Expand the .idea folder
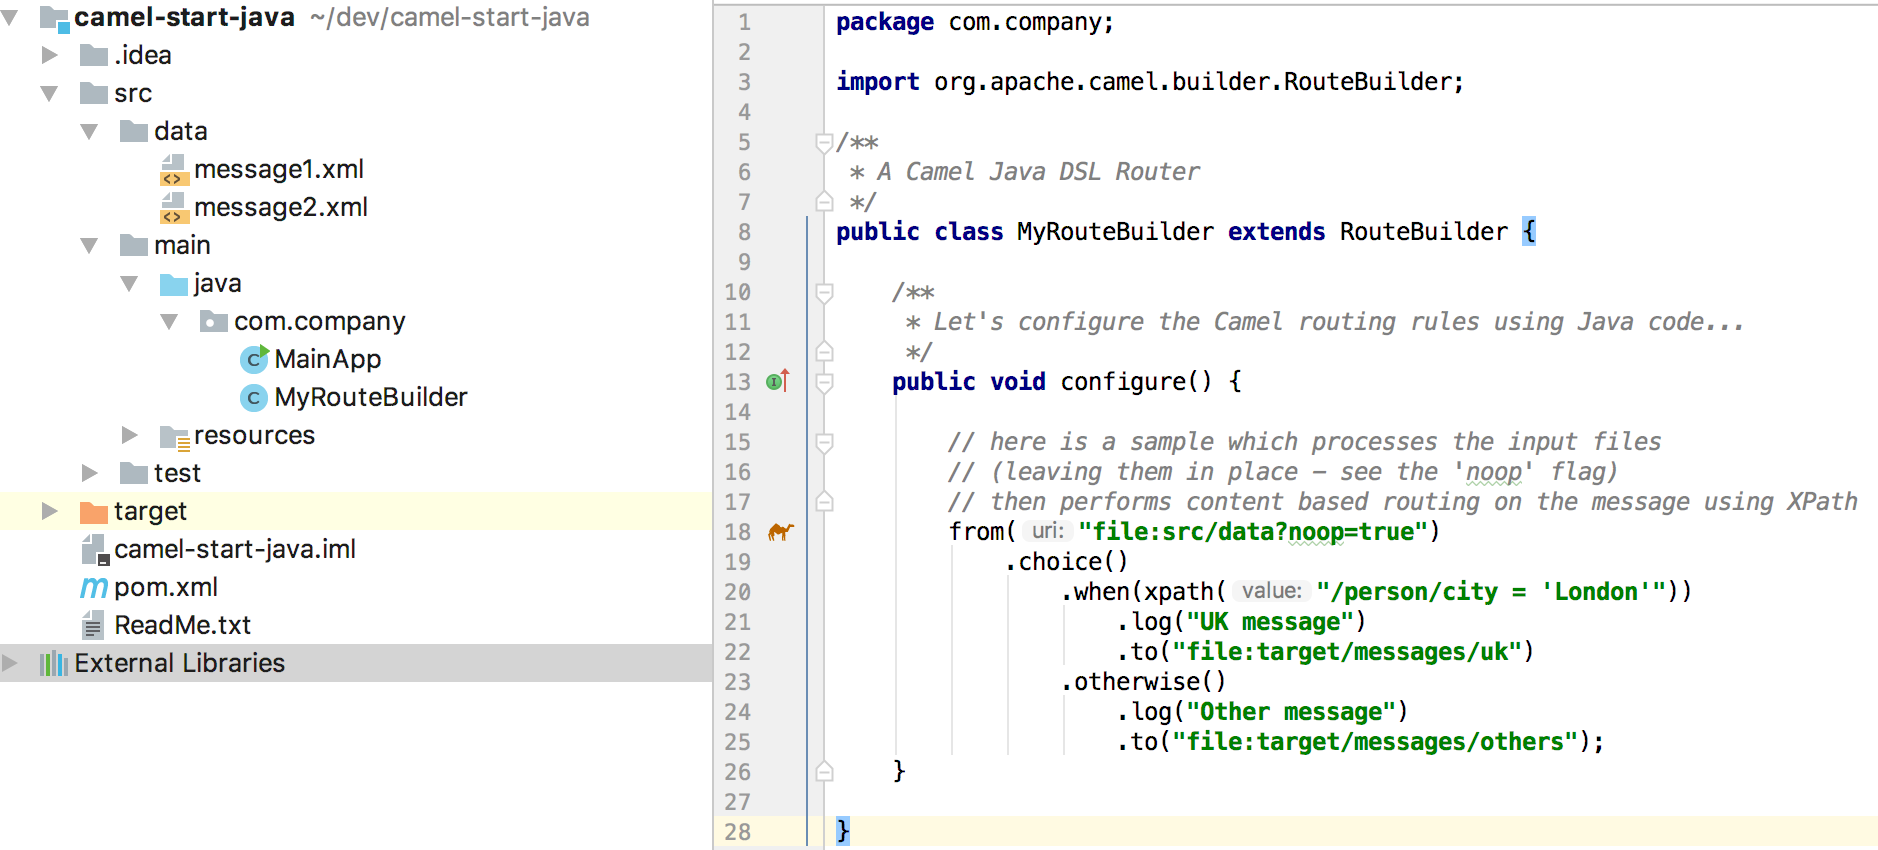 click(x=49, y=55)
